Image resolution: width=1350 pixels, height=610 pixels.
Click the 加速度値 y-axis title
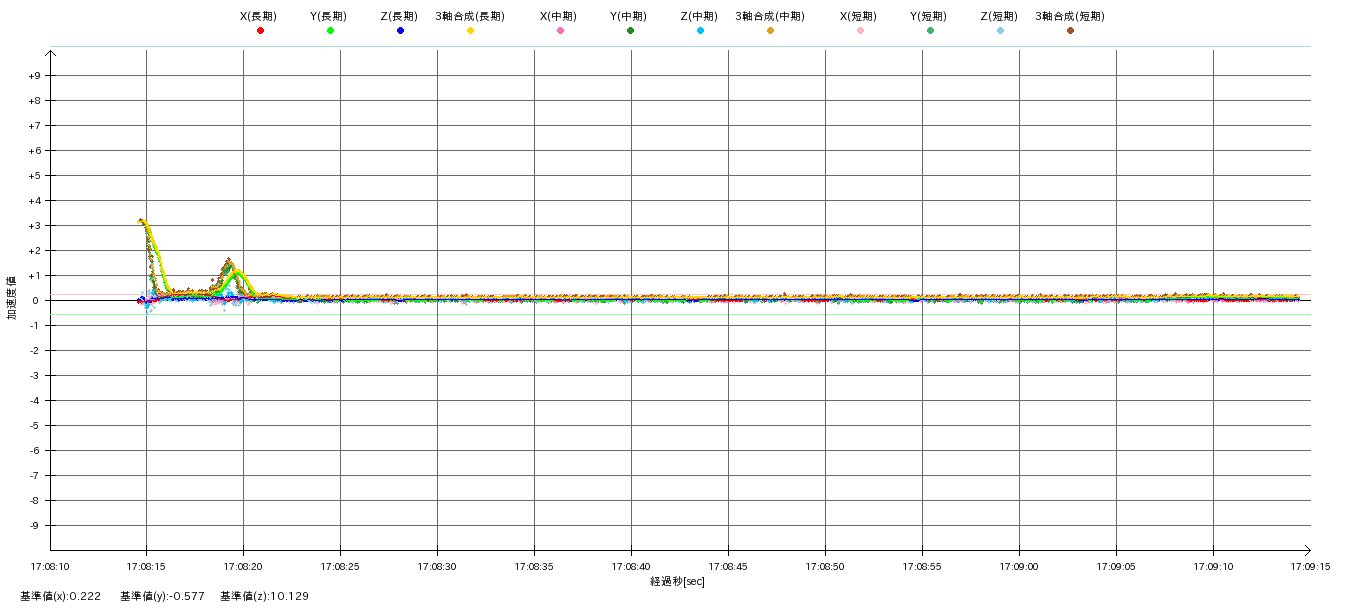click(x=13, y=298)
